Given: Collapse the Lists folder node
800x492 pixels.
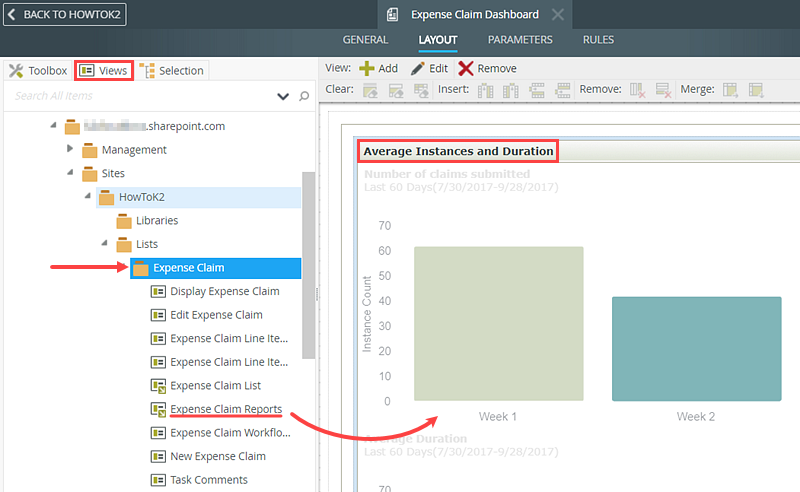Looking at the screenshot, I should click(104, 244).
